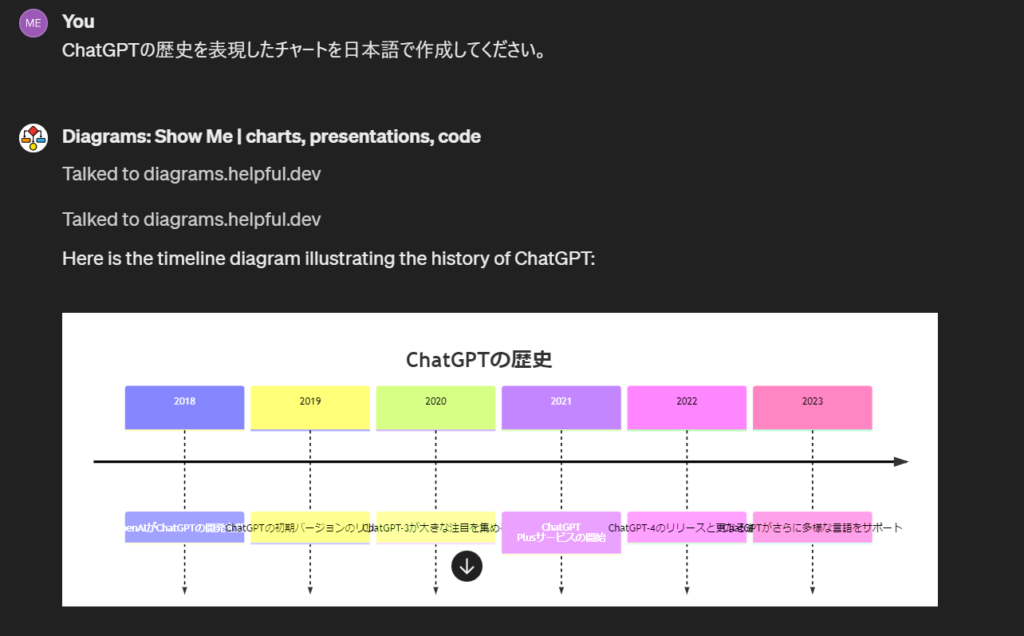Click the 'ChatGPT-3が大きな注目を集め' event box
This screenshot has height=636, width=1024.
tap(436, 528)
